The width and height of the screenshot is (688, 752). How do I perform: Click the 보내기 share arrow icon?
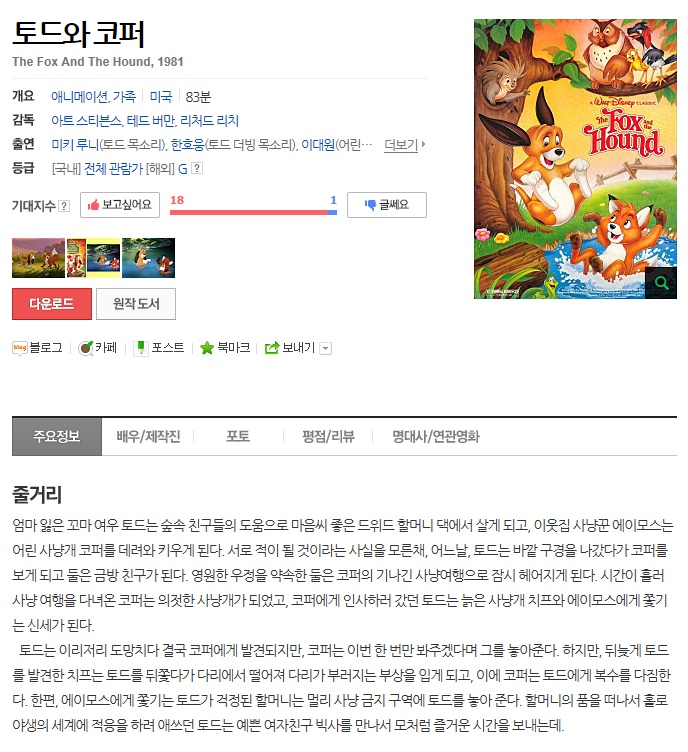(x=272, y=348)
